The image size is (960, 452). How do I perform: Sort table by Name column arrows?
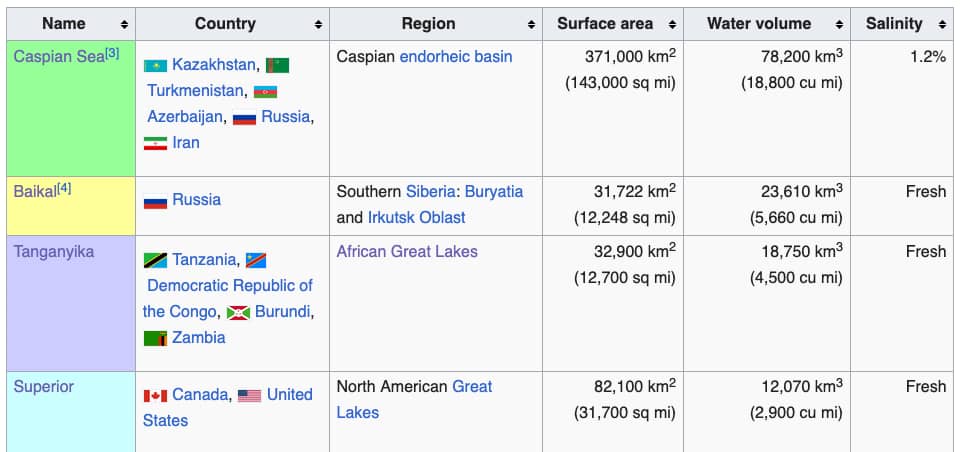pyautogui.click(x=124, y=24)
